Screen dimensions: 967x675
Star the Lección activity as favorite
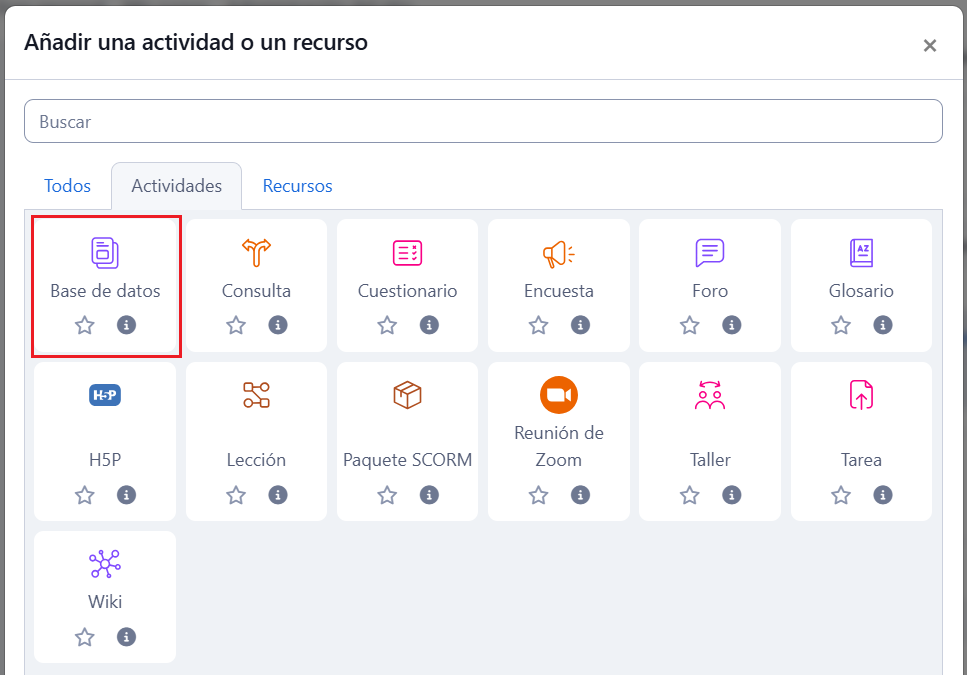[236, 495]
